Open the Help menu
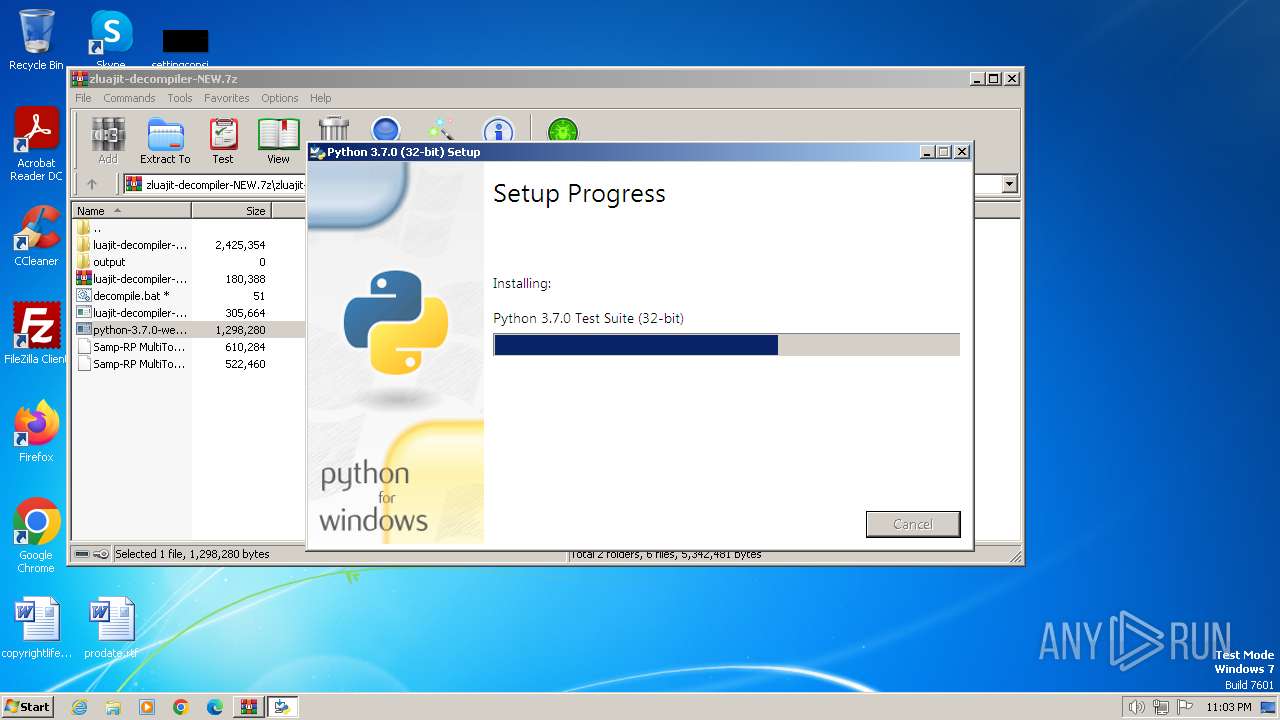This screenshot has height=720, width=1280. click(x=320, y=98)
